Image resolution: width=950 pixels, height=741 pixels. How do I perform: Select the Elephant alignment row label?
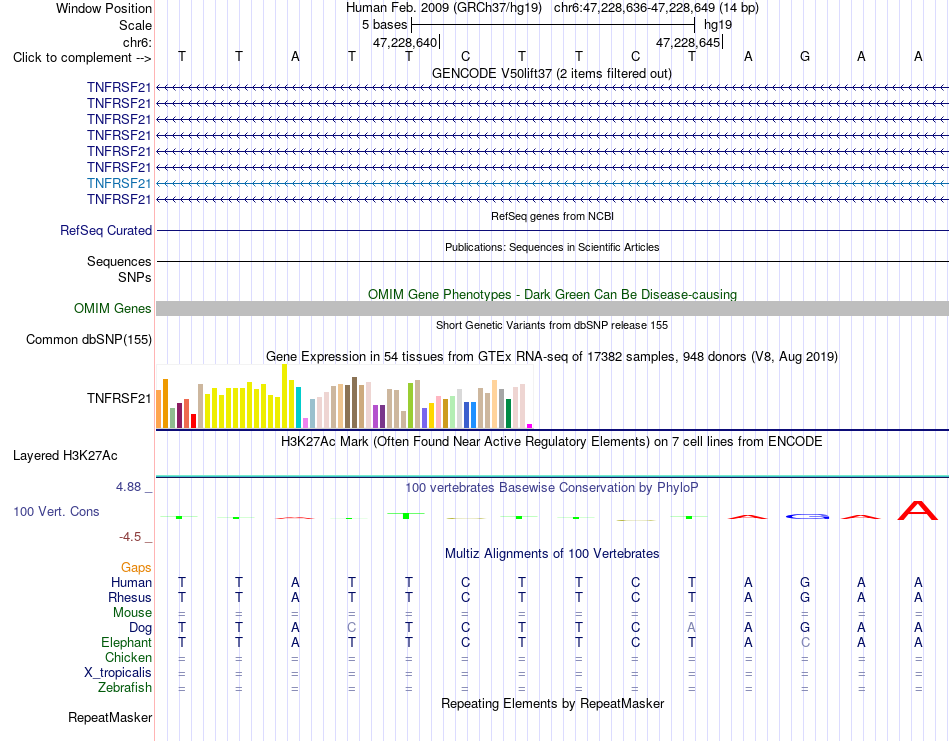click(127, 642)
